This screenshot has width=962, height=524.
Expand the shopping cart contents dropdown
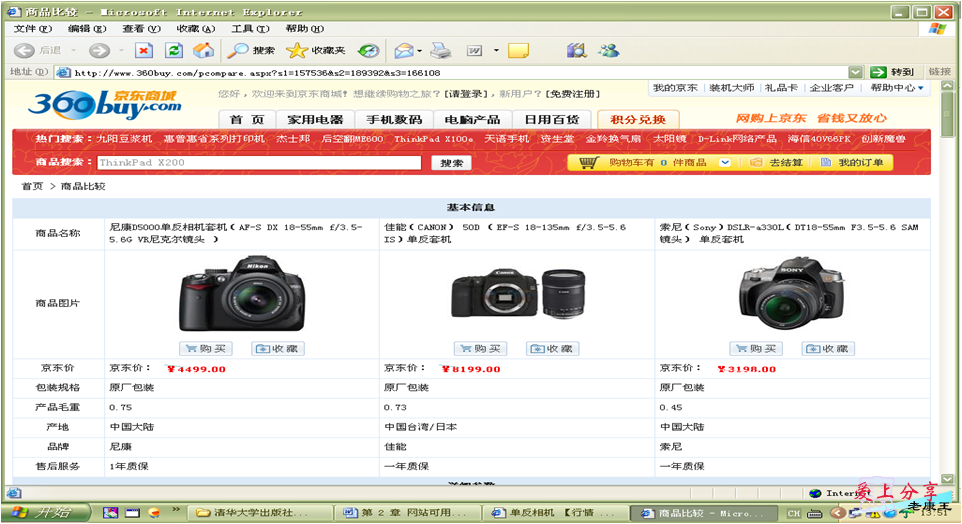[x=725, y=163]
